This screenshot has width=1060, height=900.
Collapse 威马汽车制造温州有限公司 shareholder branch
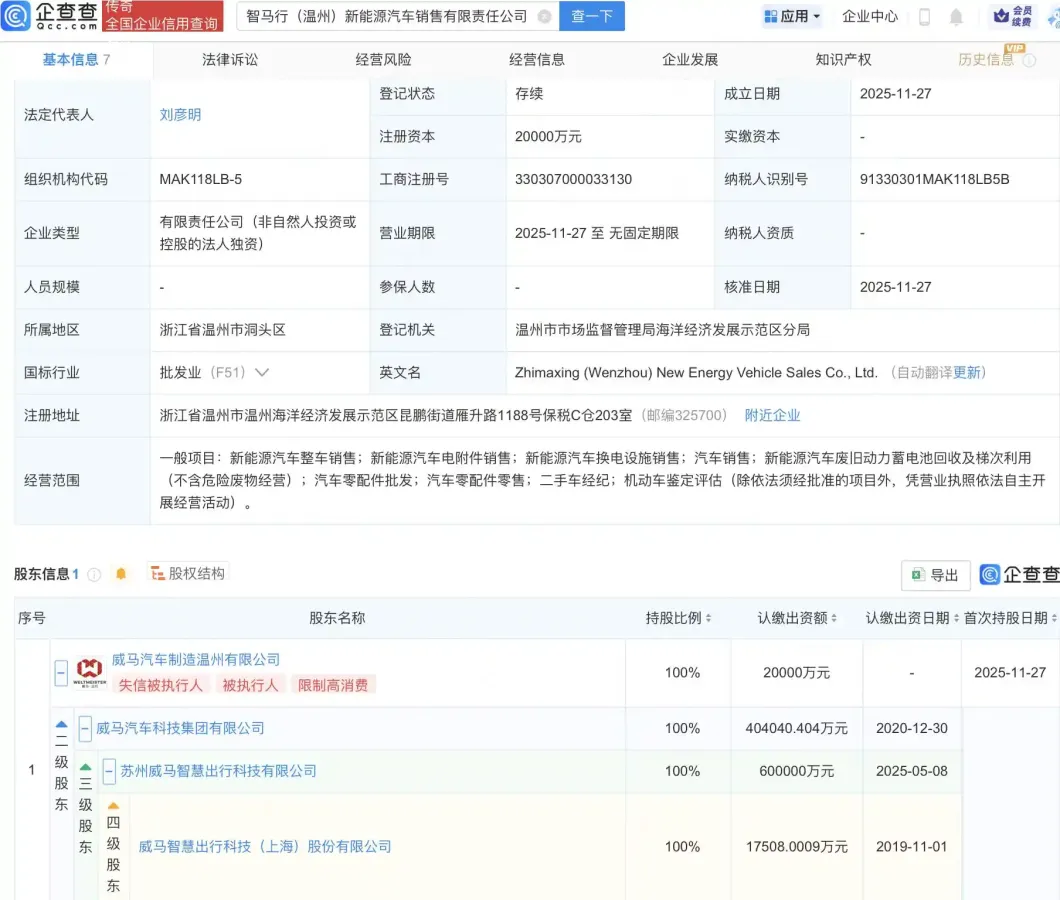pos(61,673)
